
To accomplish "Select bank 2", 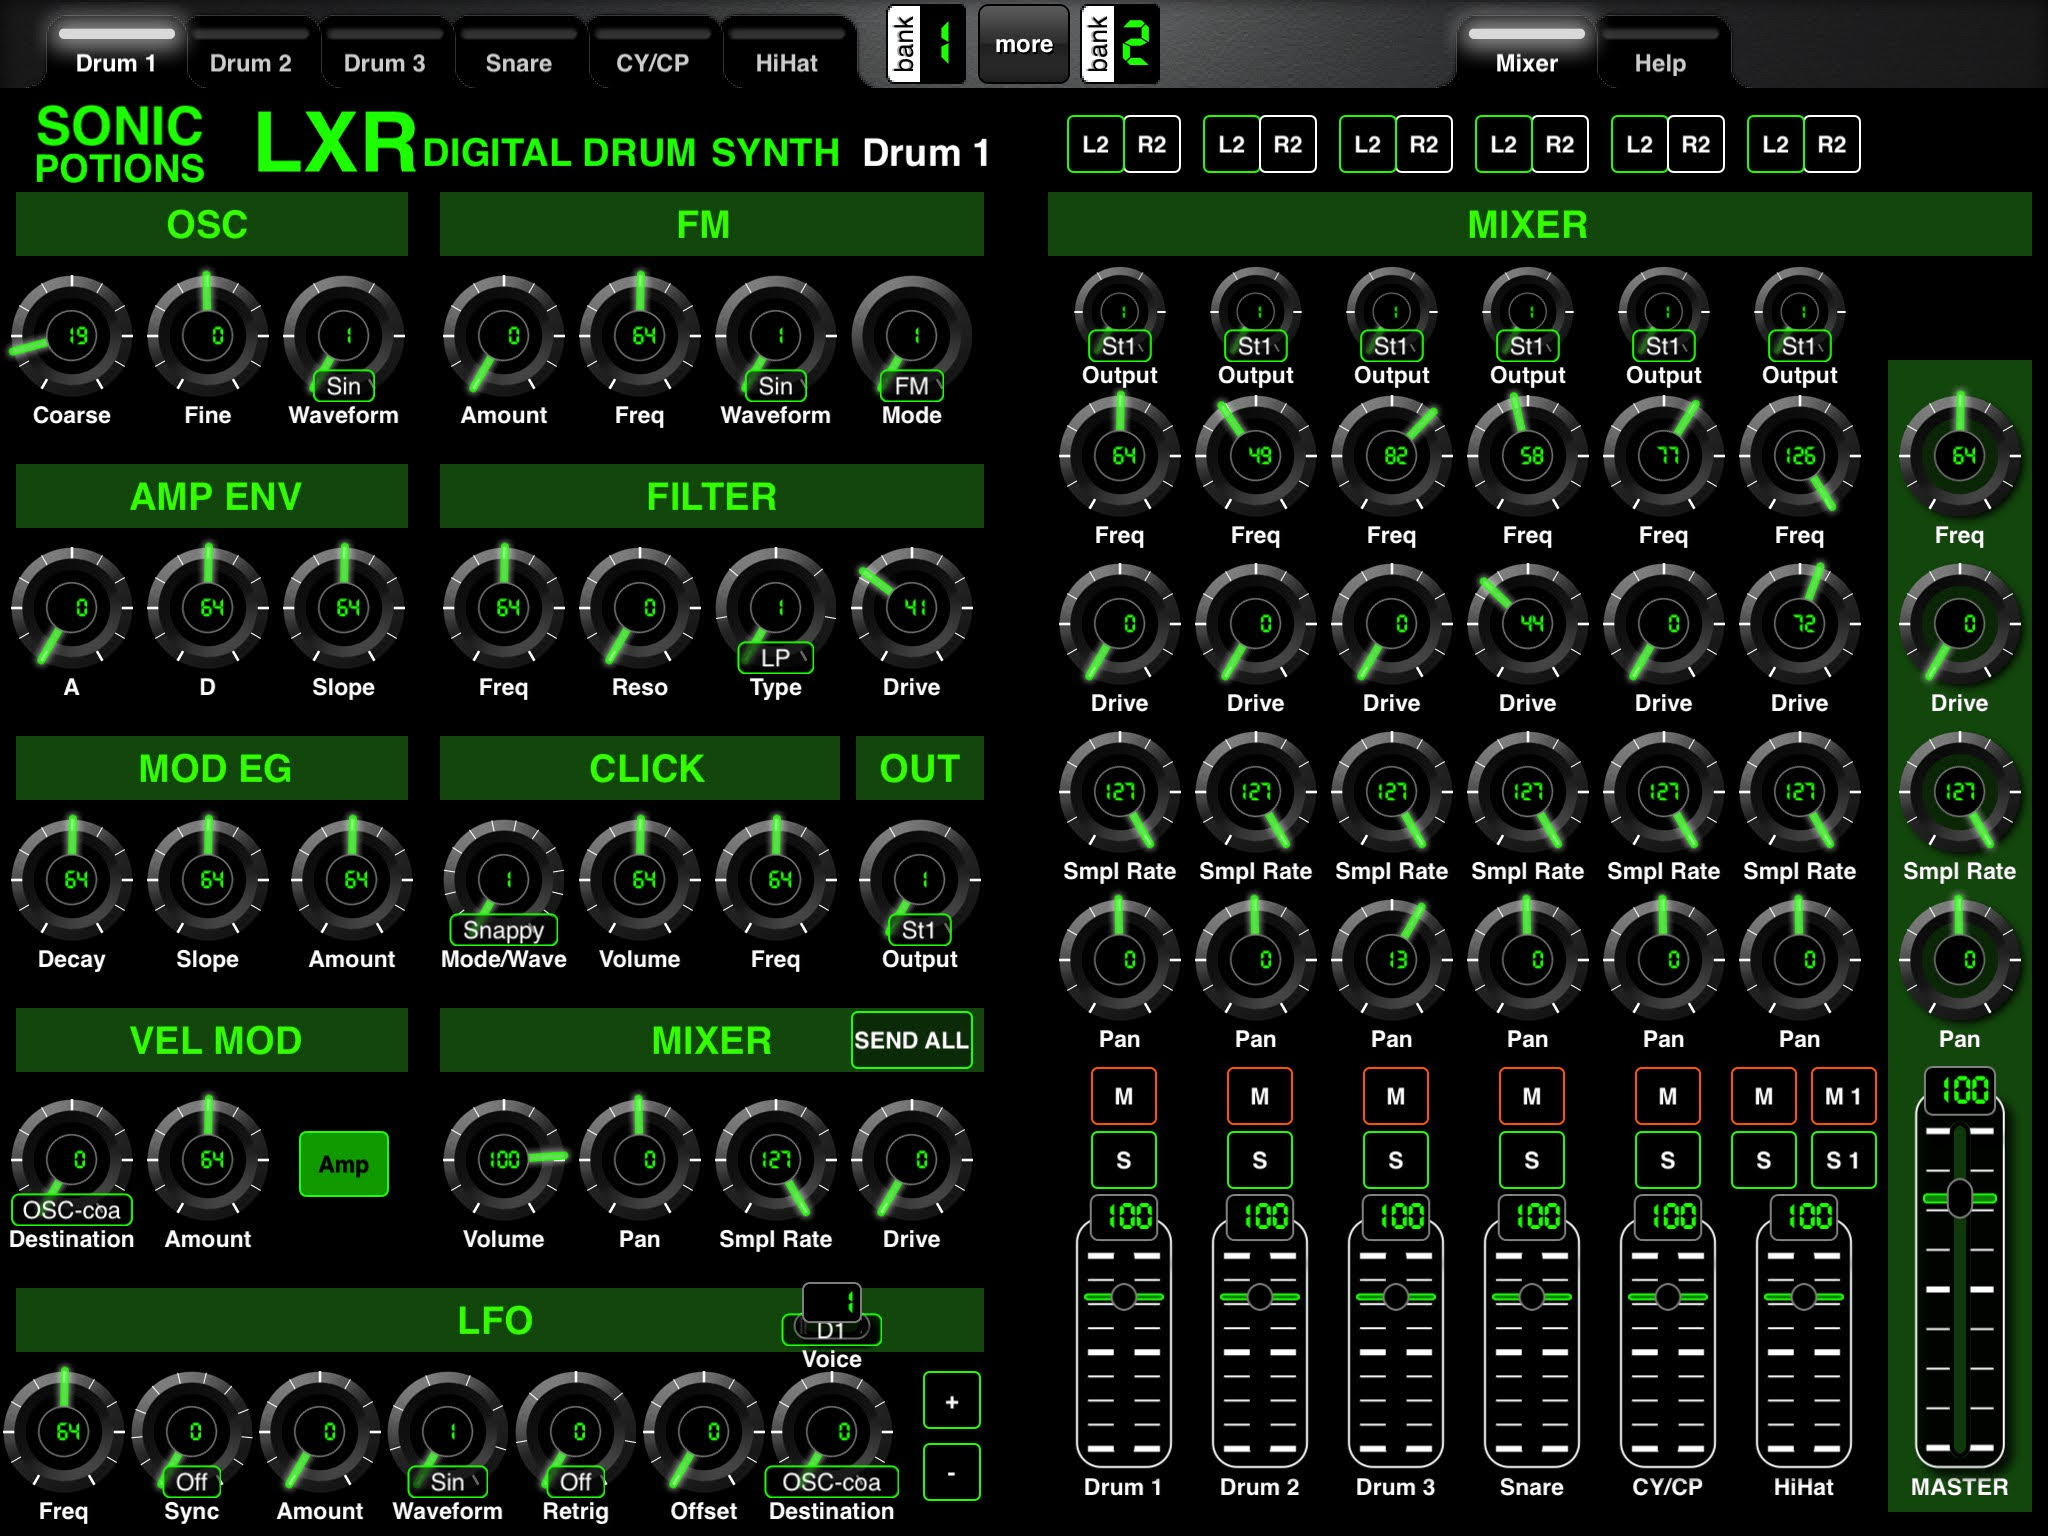I will click(1120, 44).
